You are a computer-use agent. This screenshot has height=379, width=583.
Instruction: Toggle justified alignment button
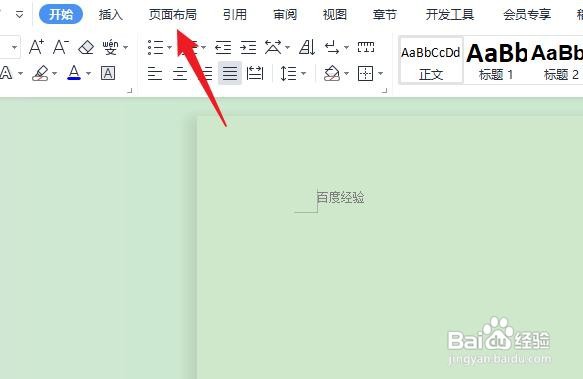coord(230,73)
